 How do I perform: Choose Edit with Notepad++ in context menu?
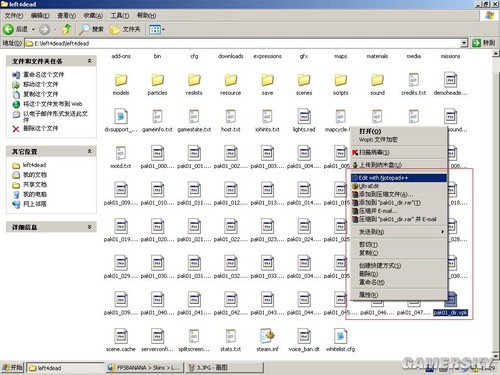399,178
